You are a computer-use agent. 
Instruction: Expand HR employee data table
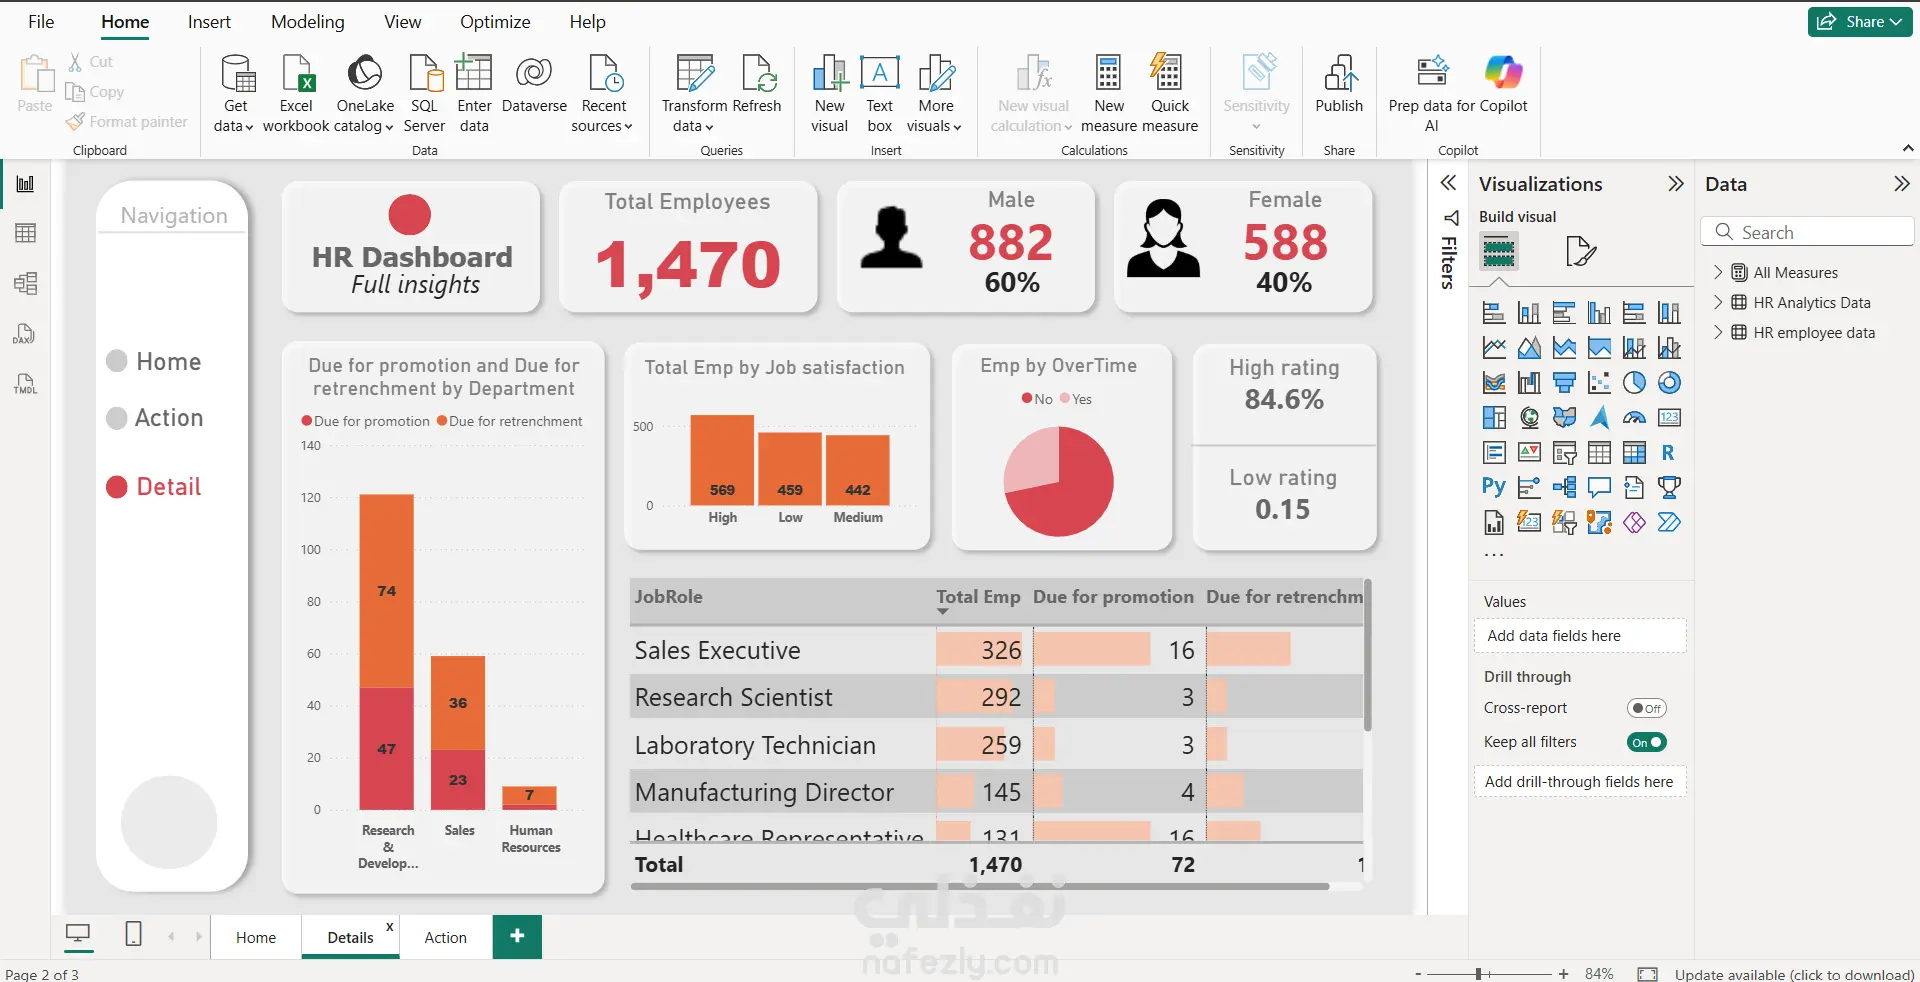1718,332
